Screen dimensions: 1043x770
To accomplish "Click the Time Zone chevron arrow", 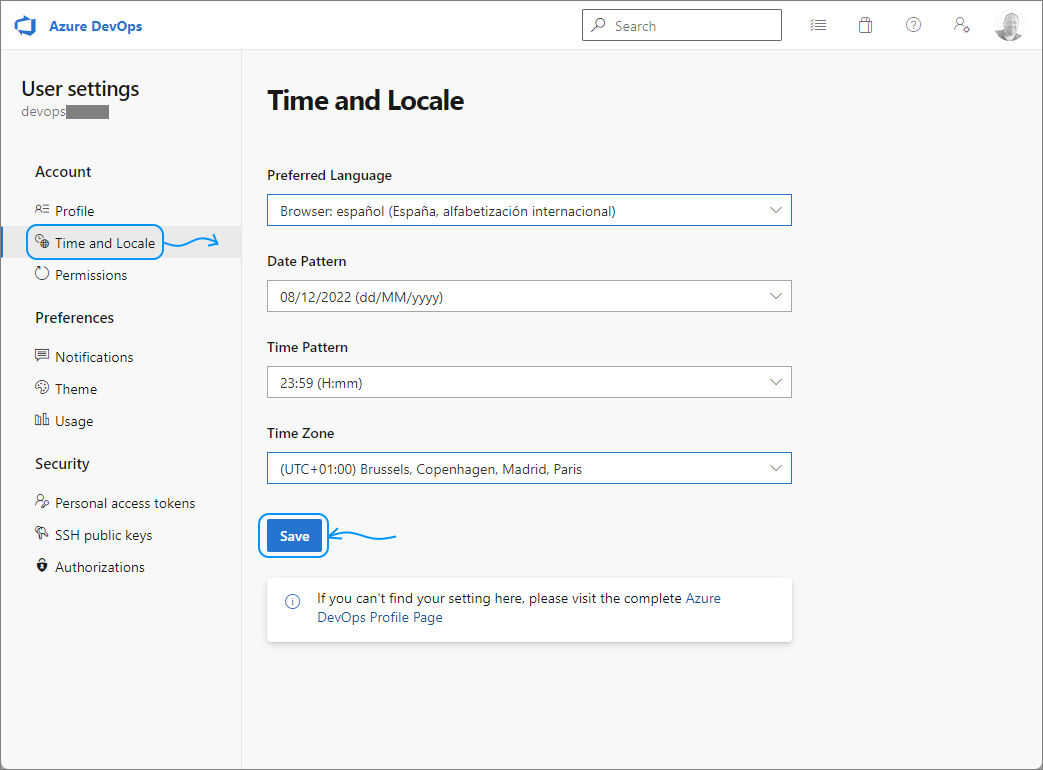I will (x=776, y=468).
